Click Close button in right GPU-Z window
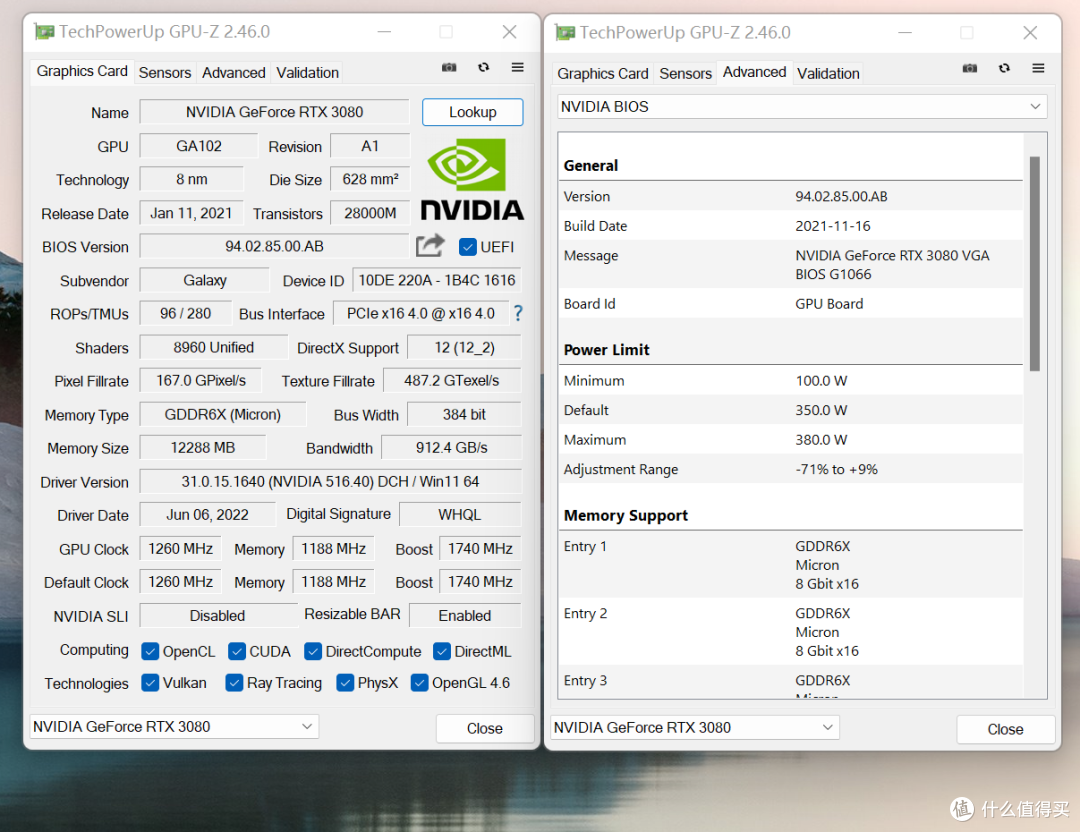This screenshot has height=832, width=1080. [1006, 729]
